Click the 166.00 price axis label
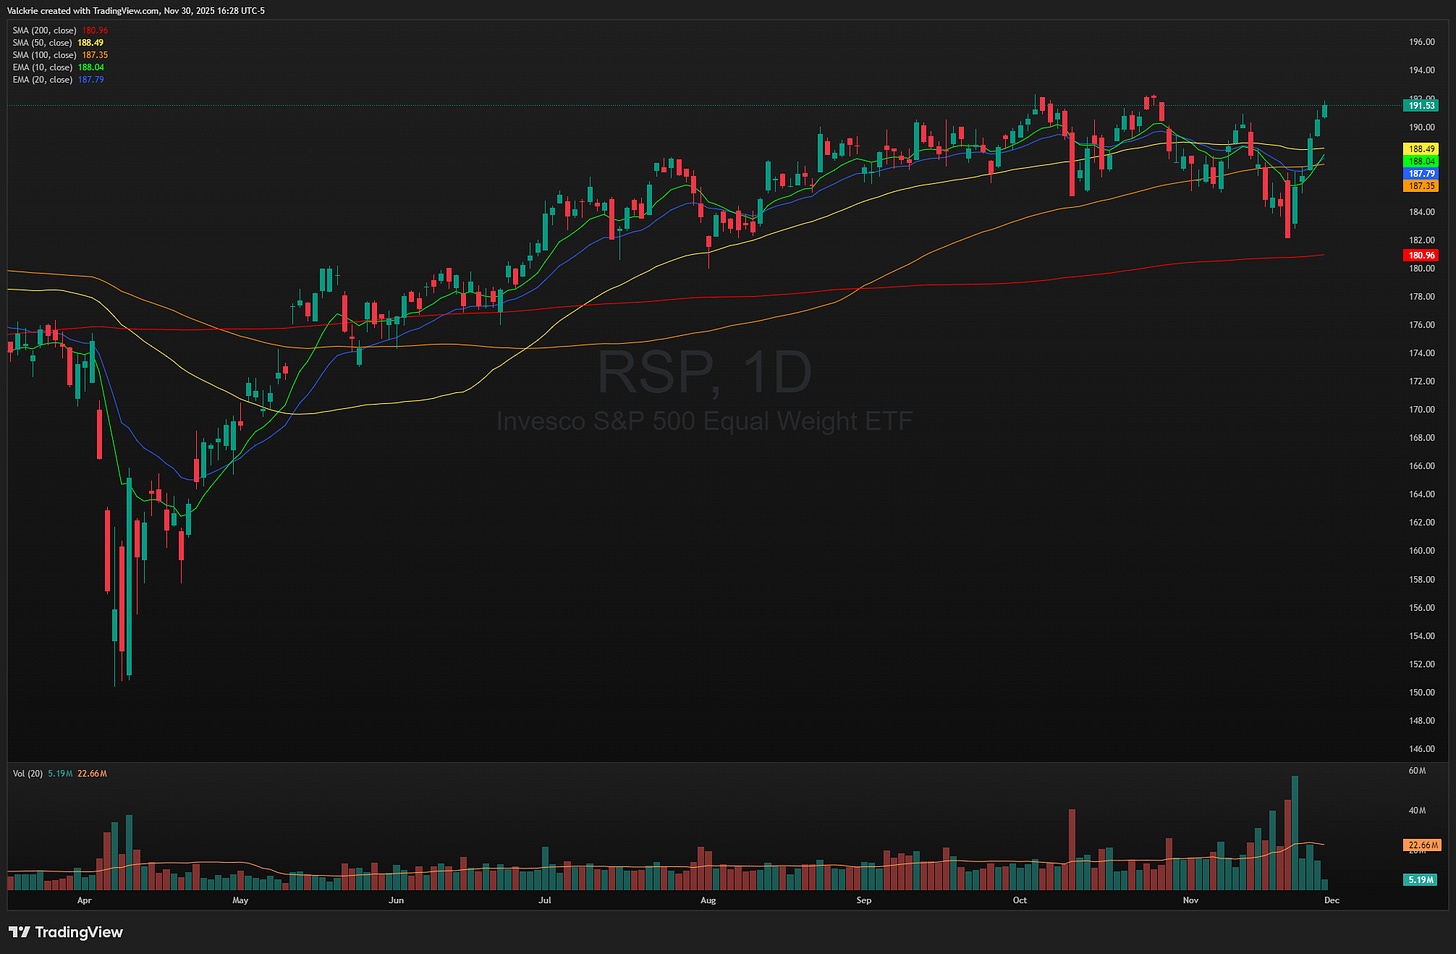Screen dimensions: 1456x954 coord(1422,466)
